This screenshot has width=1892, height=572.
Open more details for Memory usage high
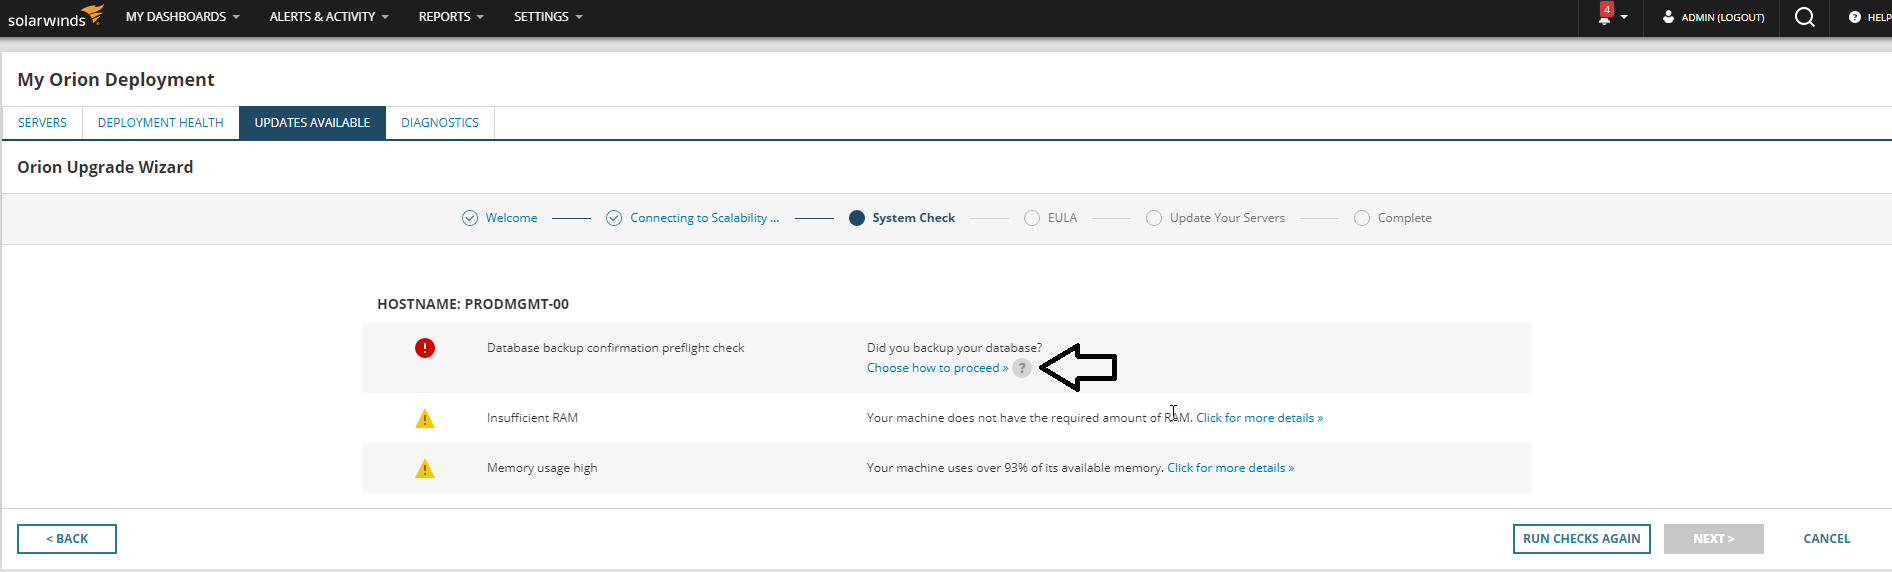pos(1230,468)
